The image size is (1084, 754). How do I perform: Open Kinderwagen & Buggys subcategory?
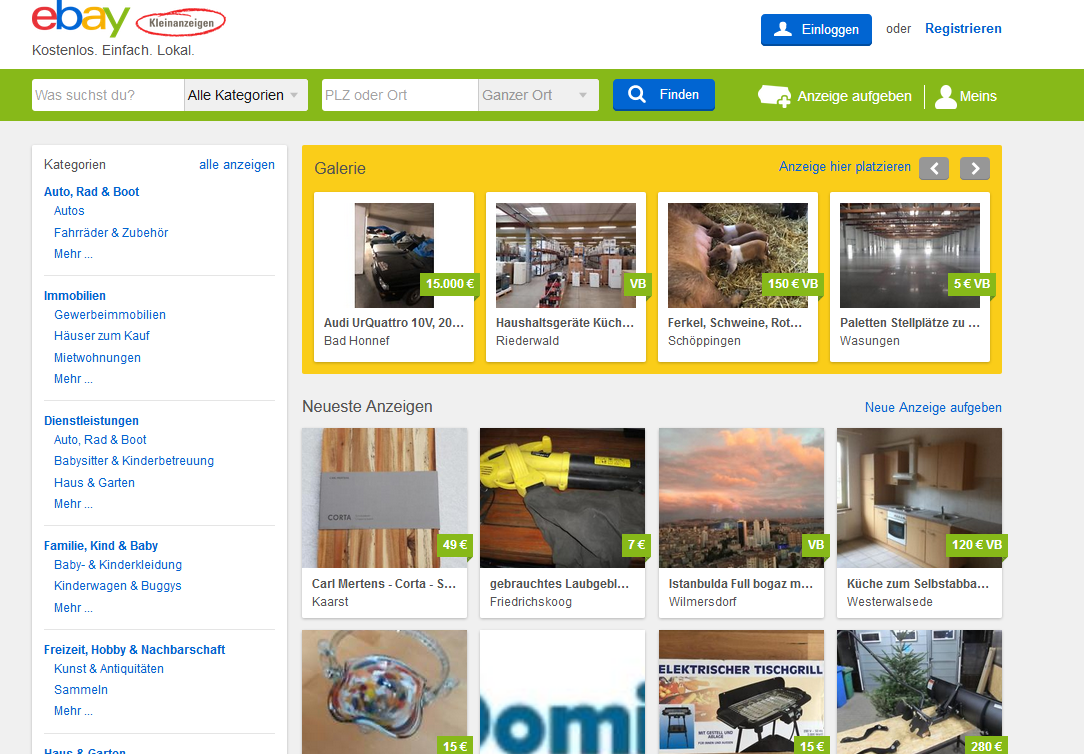(118, 586)
